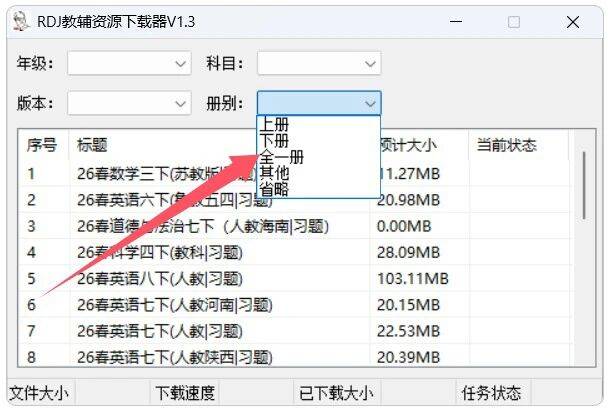This screenshot has width=609, height=415.
Task: Close the RDJ downloader window
Action: point(571,21)
